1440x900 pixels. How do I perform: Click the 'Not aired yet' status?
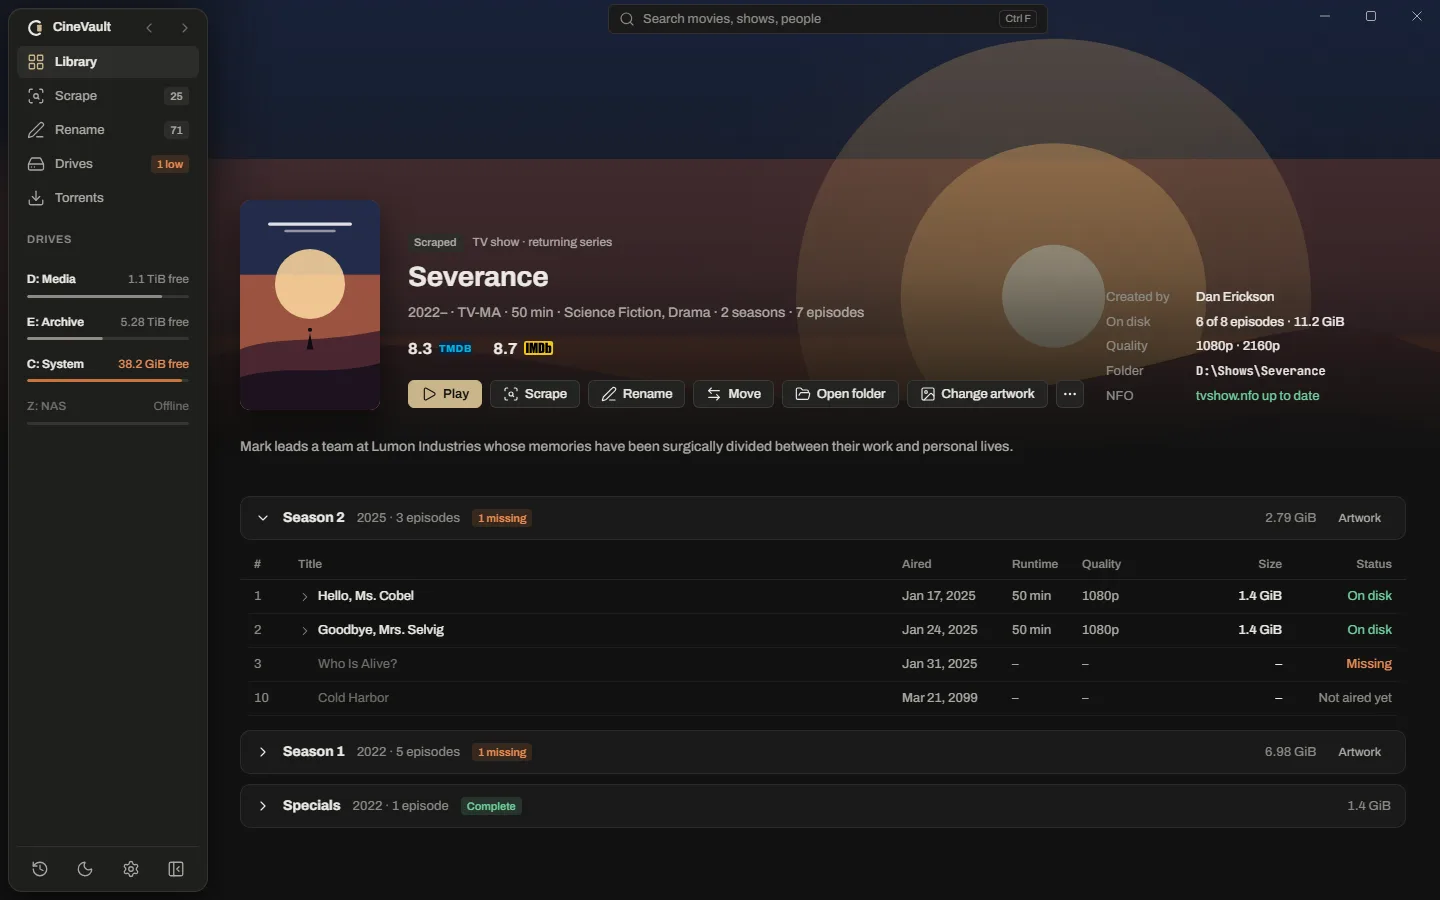pyautogui.click(x=1355, y=698)
